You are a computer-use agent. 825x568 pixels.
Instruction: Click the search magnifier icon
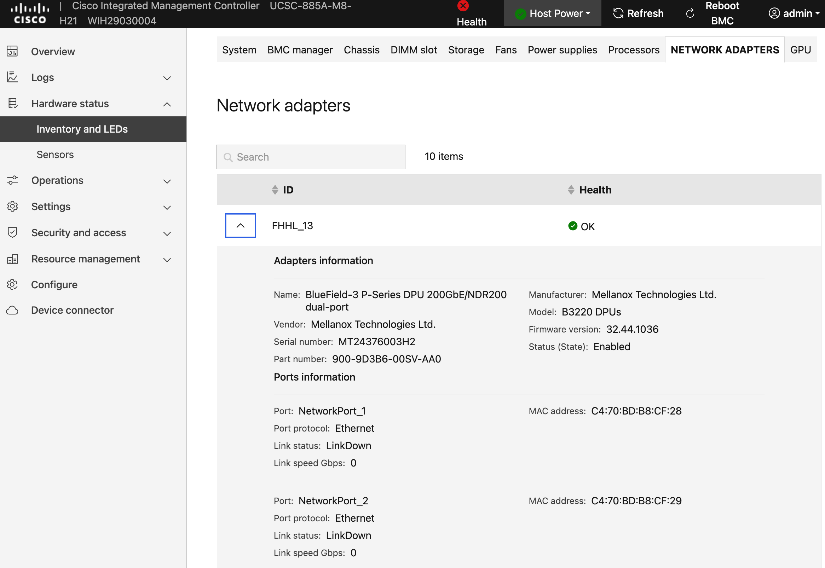click(x=228, y=157)
